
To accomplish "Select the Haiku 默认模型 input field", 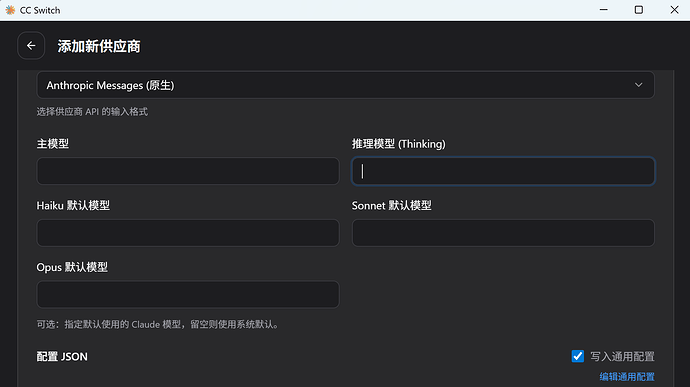I will click(x=188, y=232).
